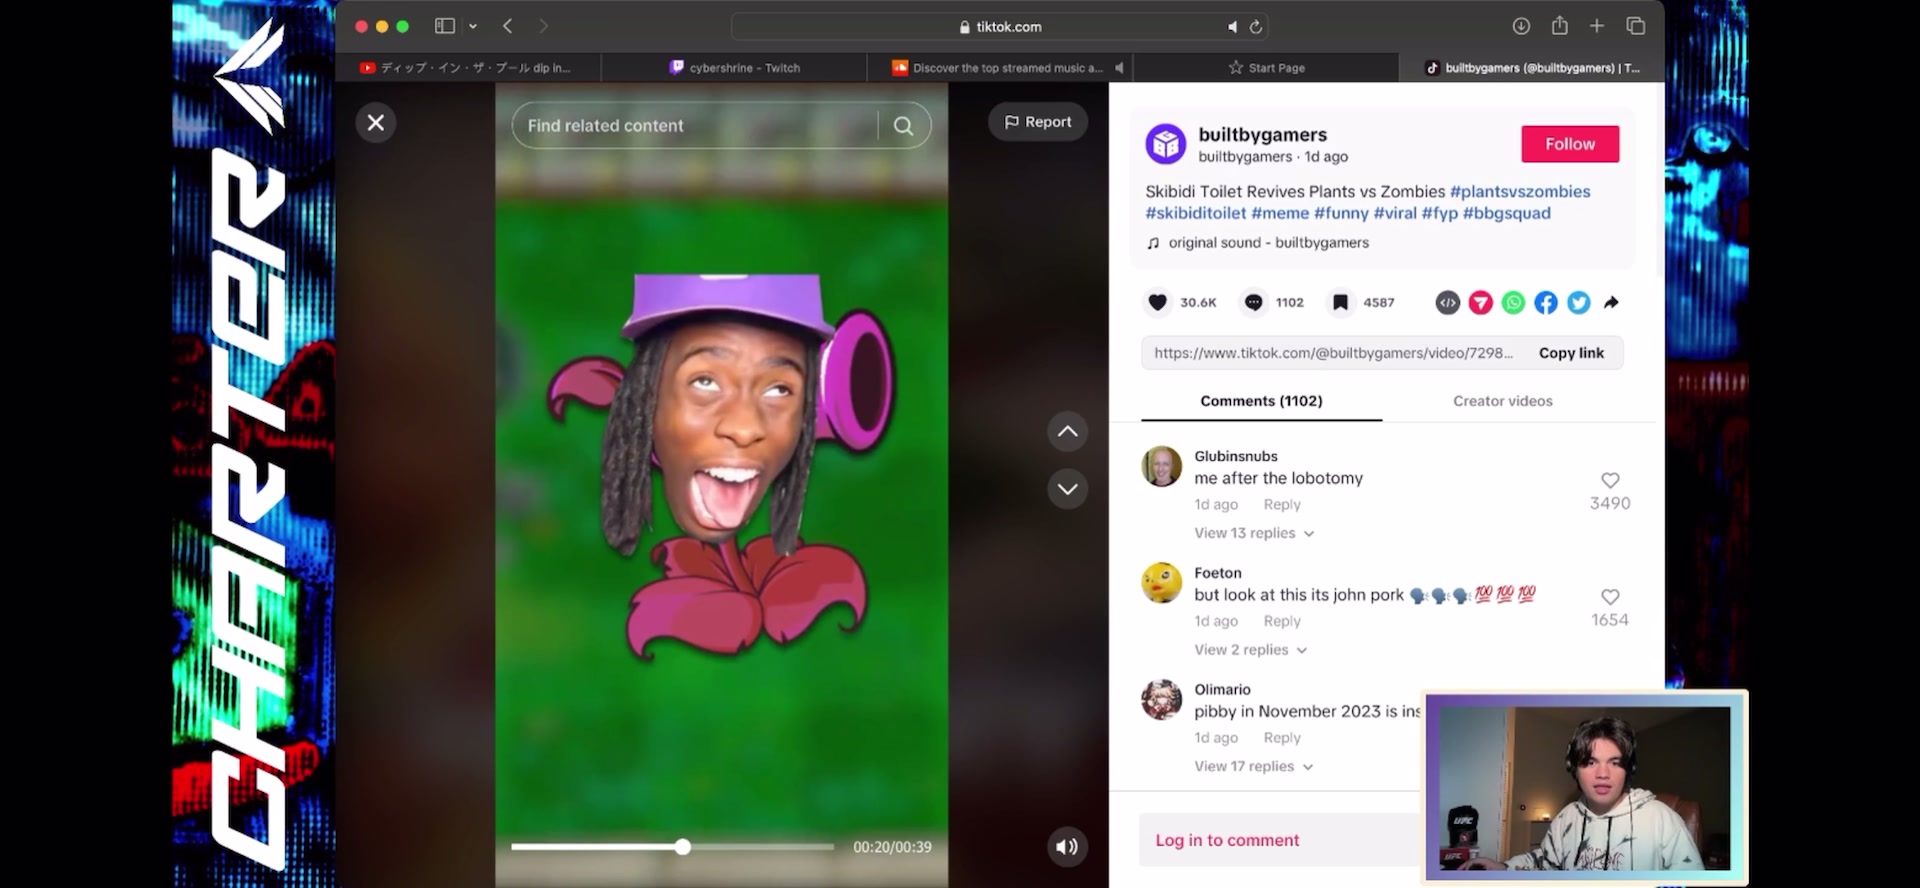Open the Safari share menu
The image size is (1920, 888).
pos(1559,26)
